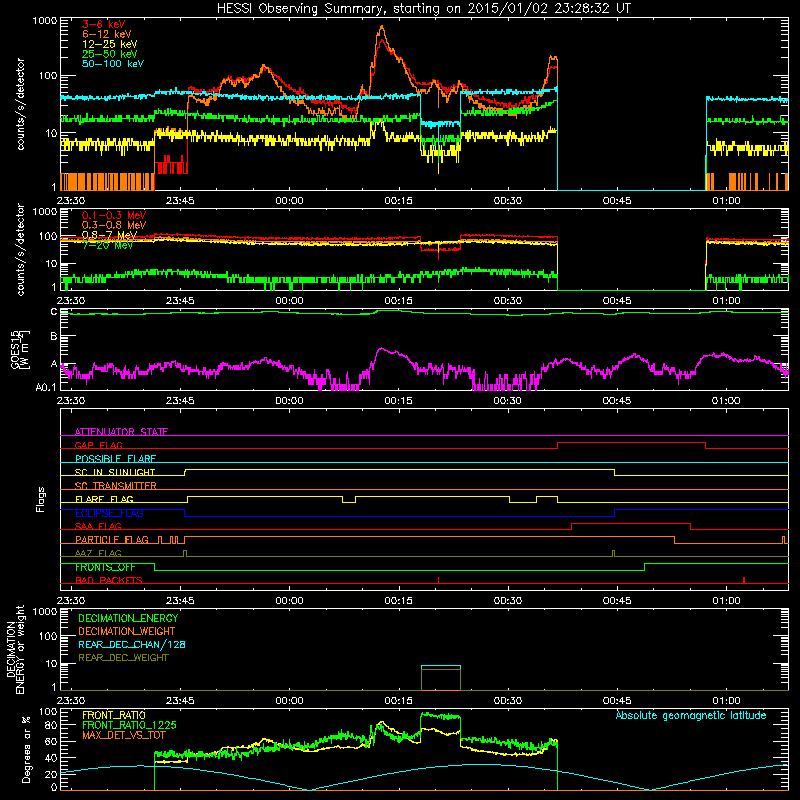Select the GAP_FLAG label
Image resolution: width=800 pixels, height=800 pixels.
click(99, 445)
